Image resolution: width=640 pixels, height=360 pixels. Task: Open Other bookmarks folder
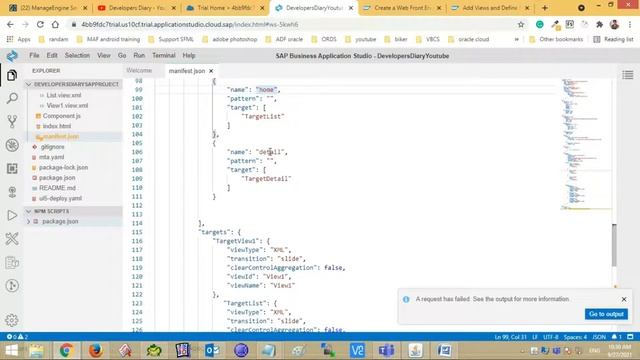click(x=556, y=39)
